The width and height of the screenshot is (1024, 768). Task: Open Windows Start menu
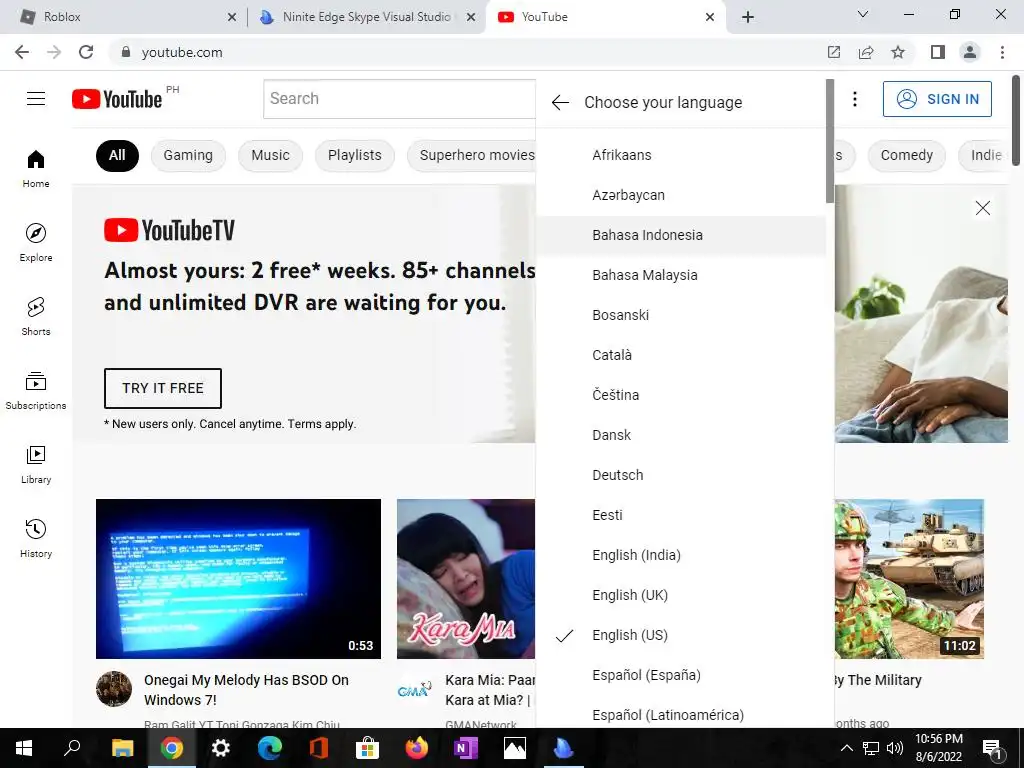pyautogui.click(x=24, y=748)
